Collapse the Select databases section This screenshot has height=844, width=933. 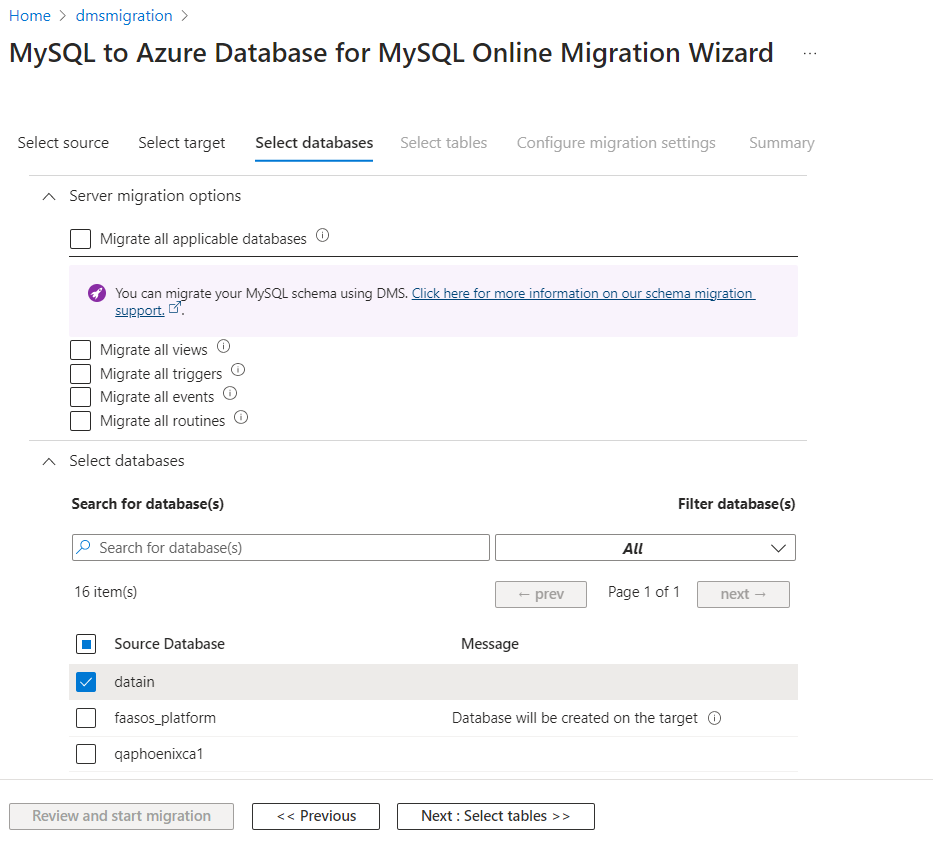48,462
